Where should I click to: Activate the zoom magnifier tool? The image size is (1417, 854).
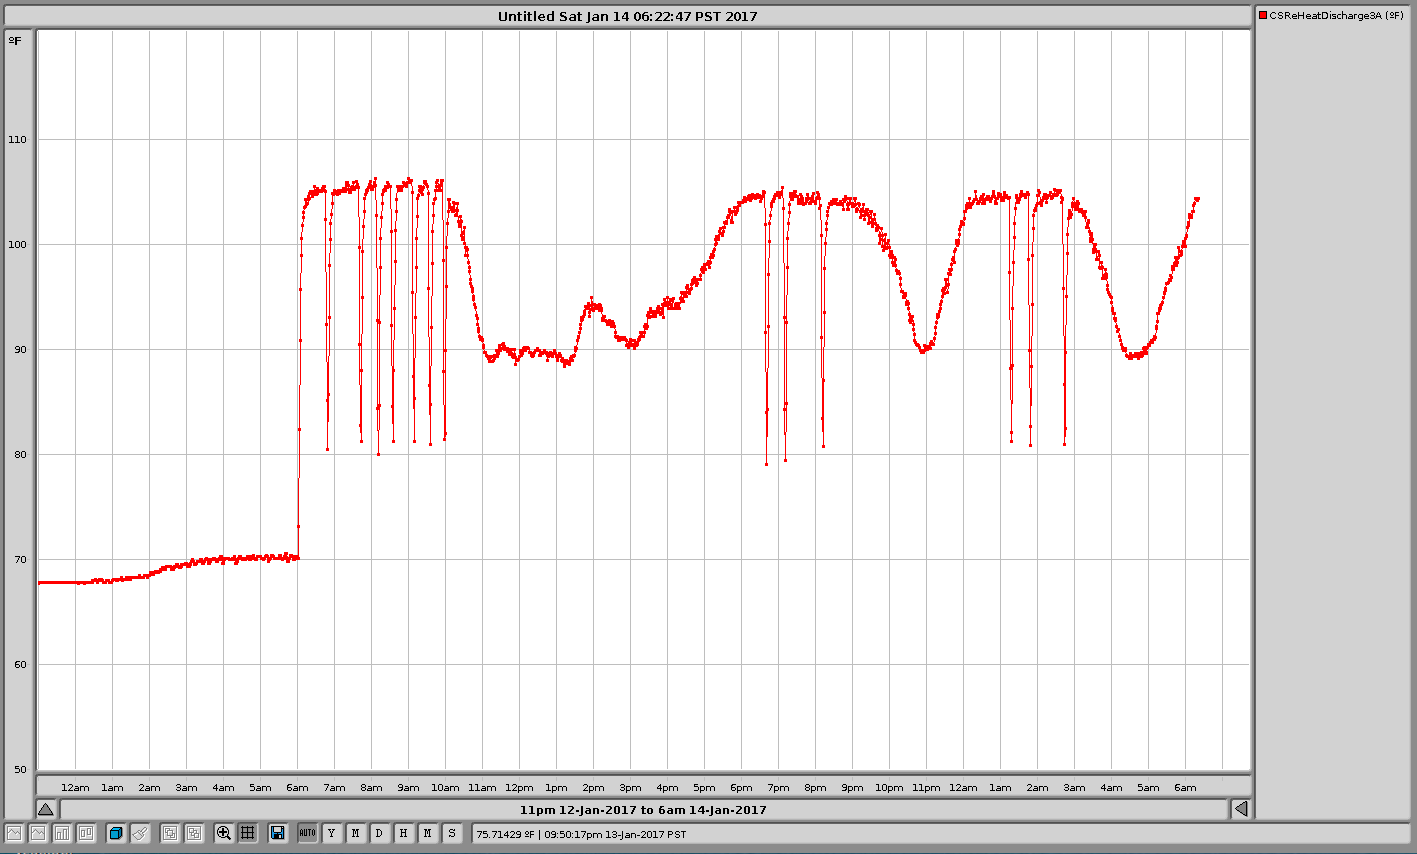(224, 833)
